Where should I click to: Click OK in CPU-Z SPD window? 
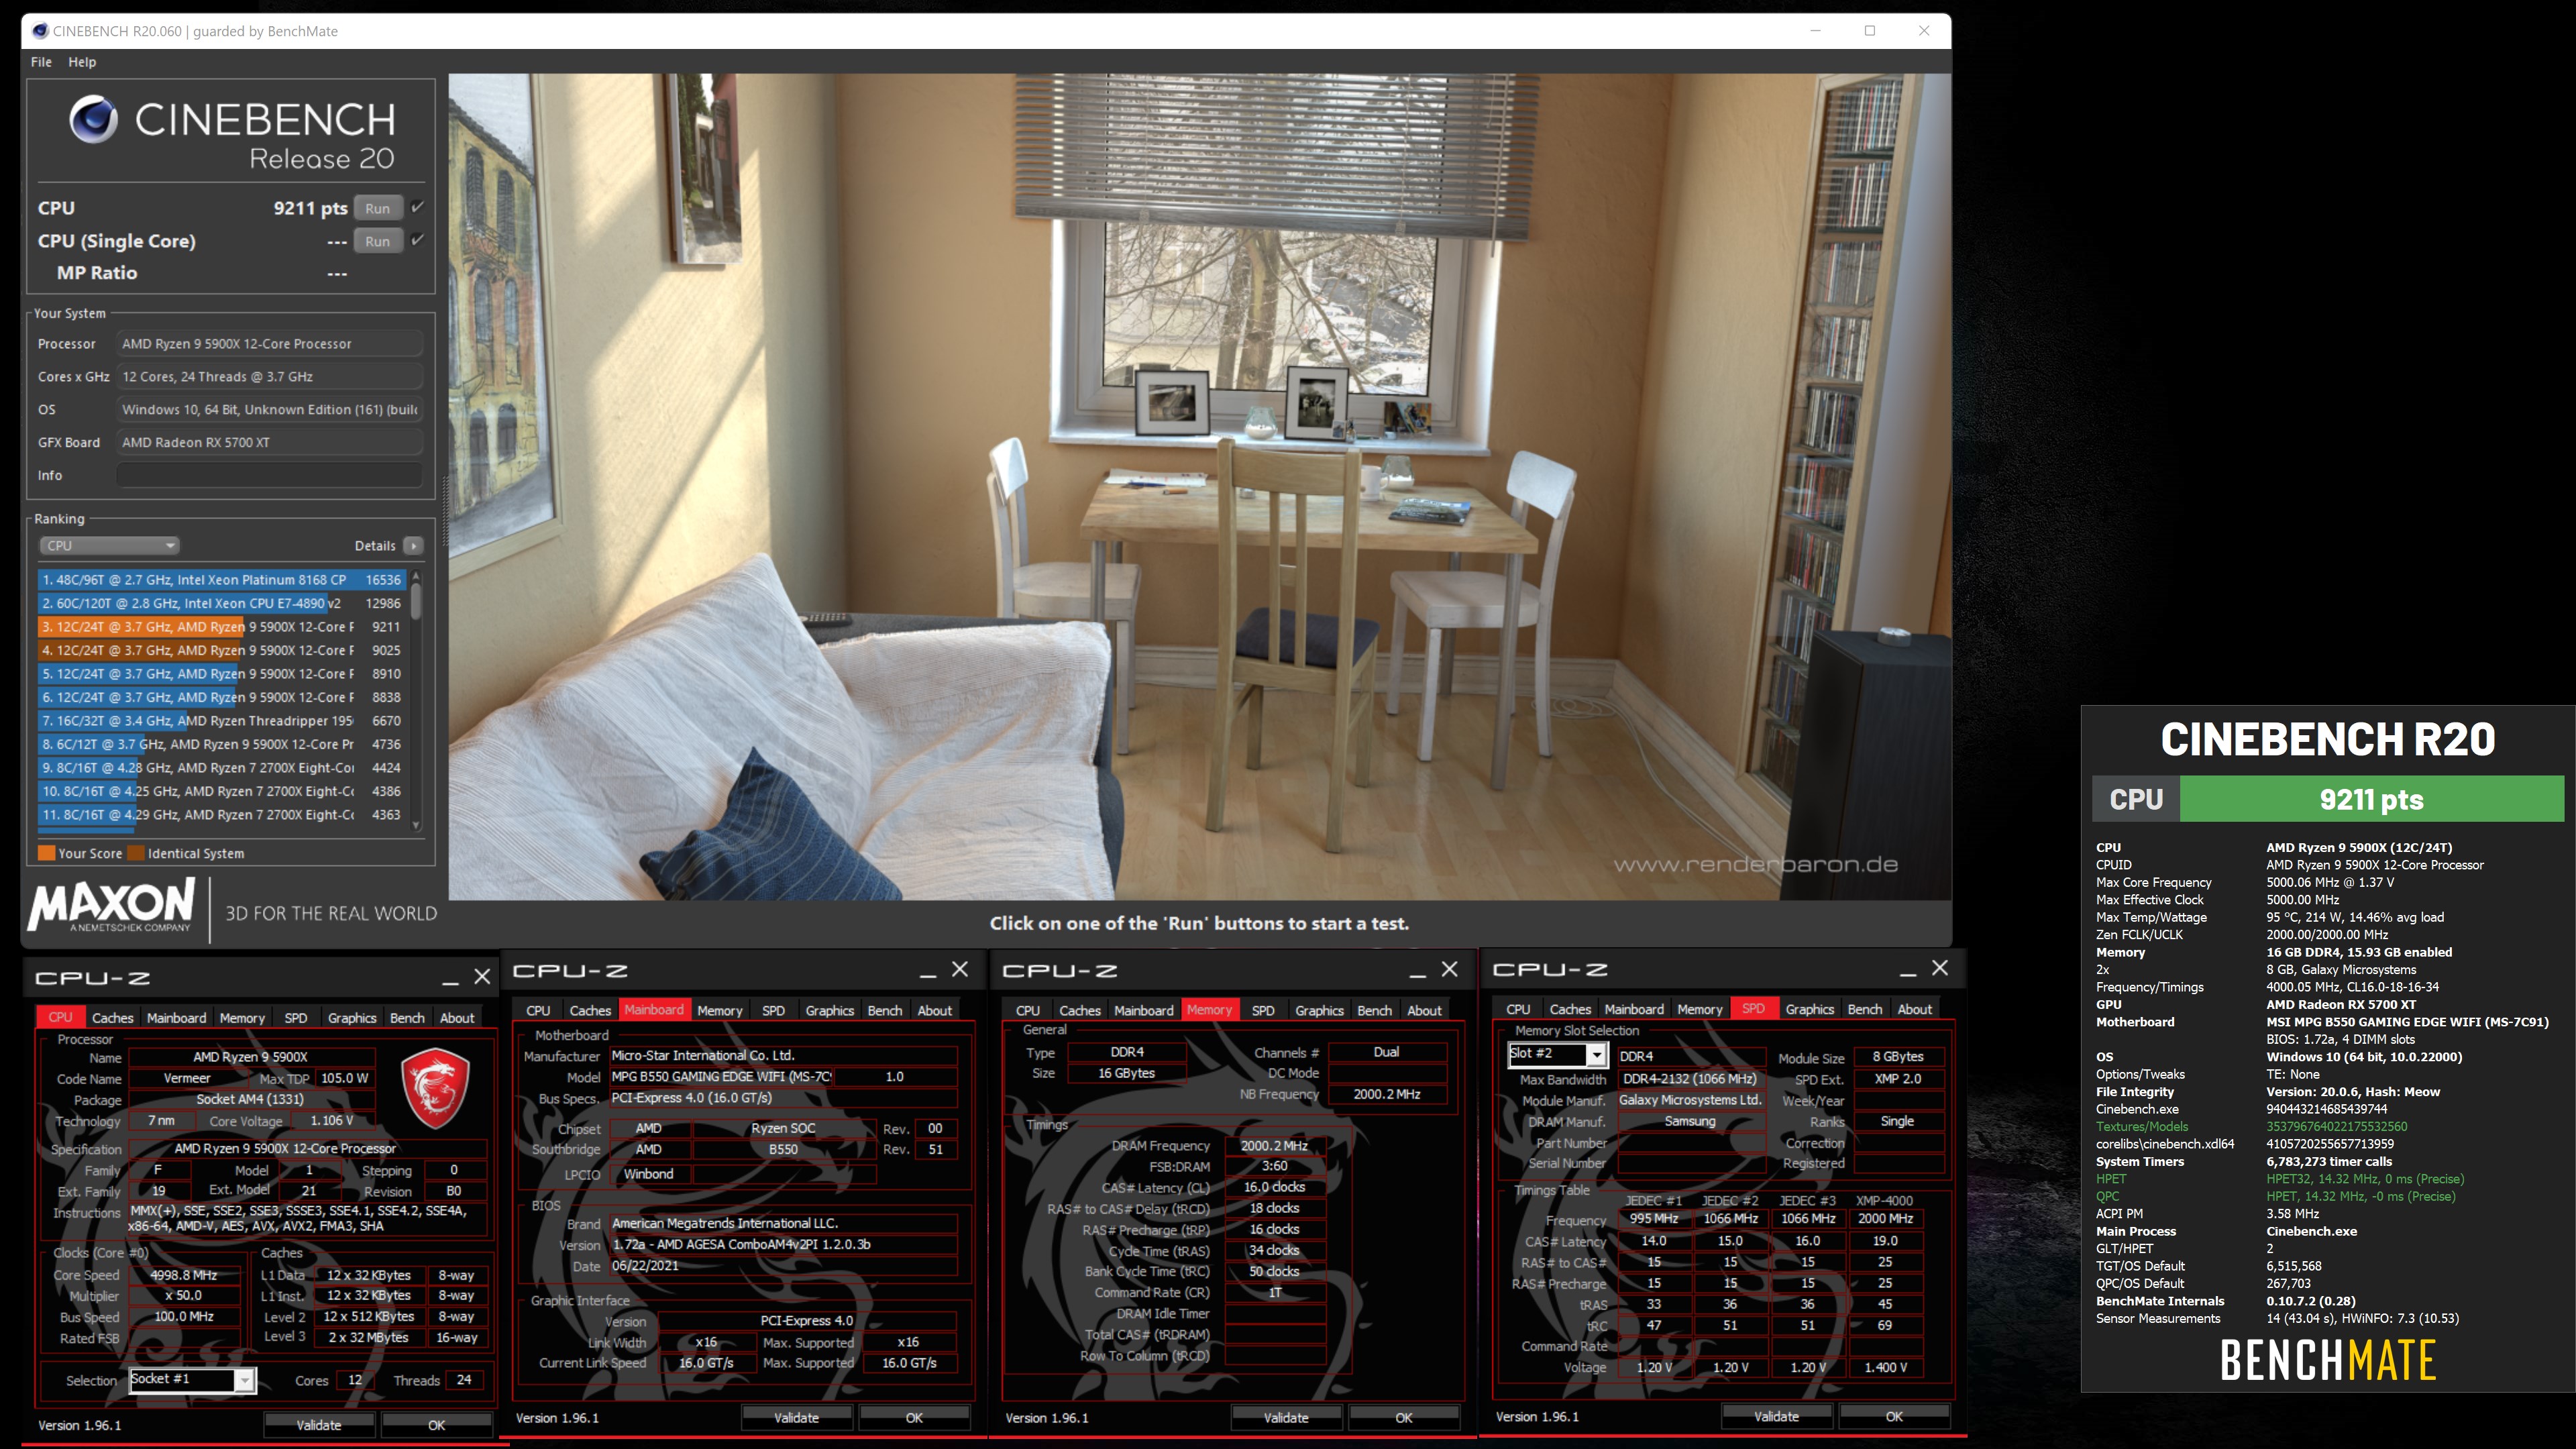click(x=1894, y=1417)
